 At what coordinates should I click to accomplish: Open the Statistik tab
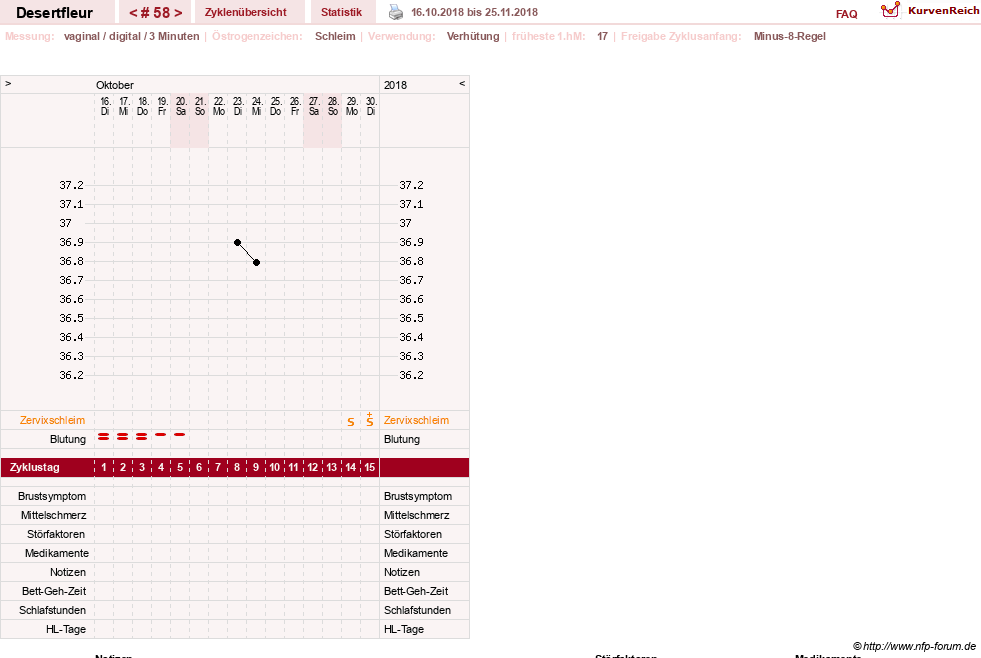click(x=342, y=12)
